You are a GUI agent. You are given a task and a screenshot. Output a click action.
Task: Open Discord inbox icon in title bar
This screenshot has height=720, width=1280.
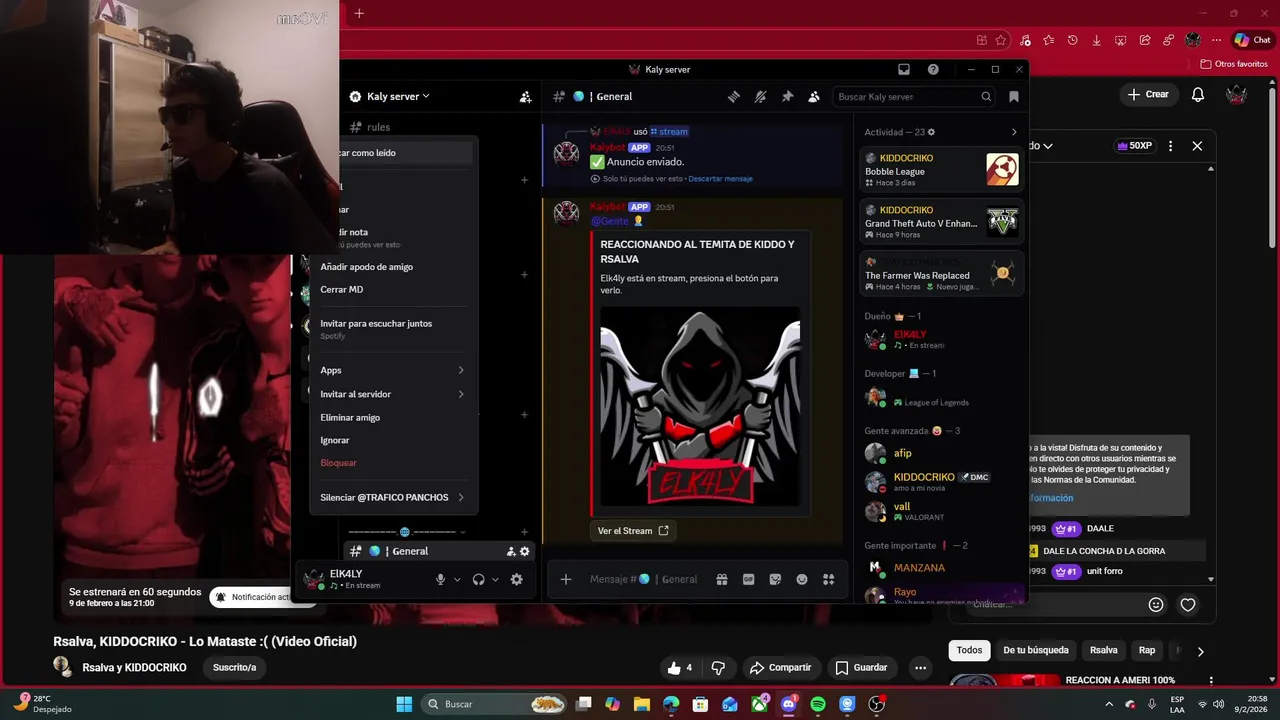(904, 69)
